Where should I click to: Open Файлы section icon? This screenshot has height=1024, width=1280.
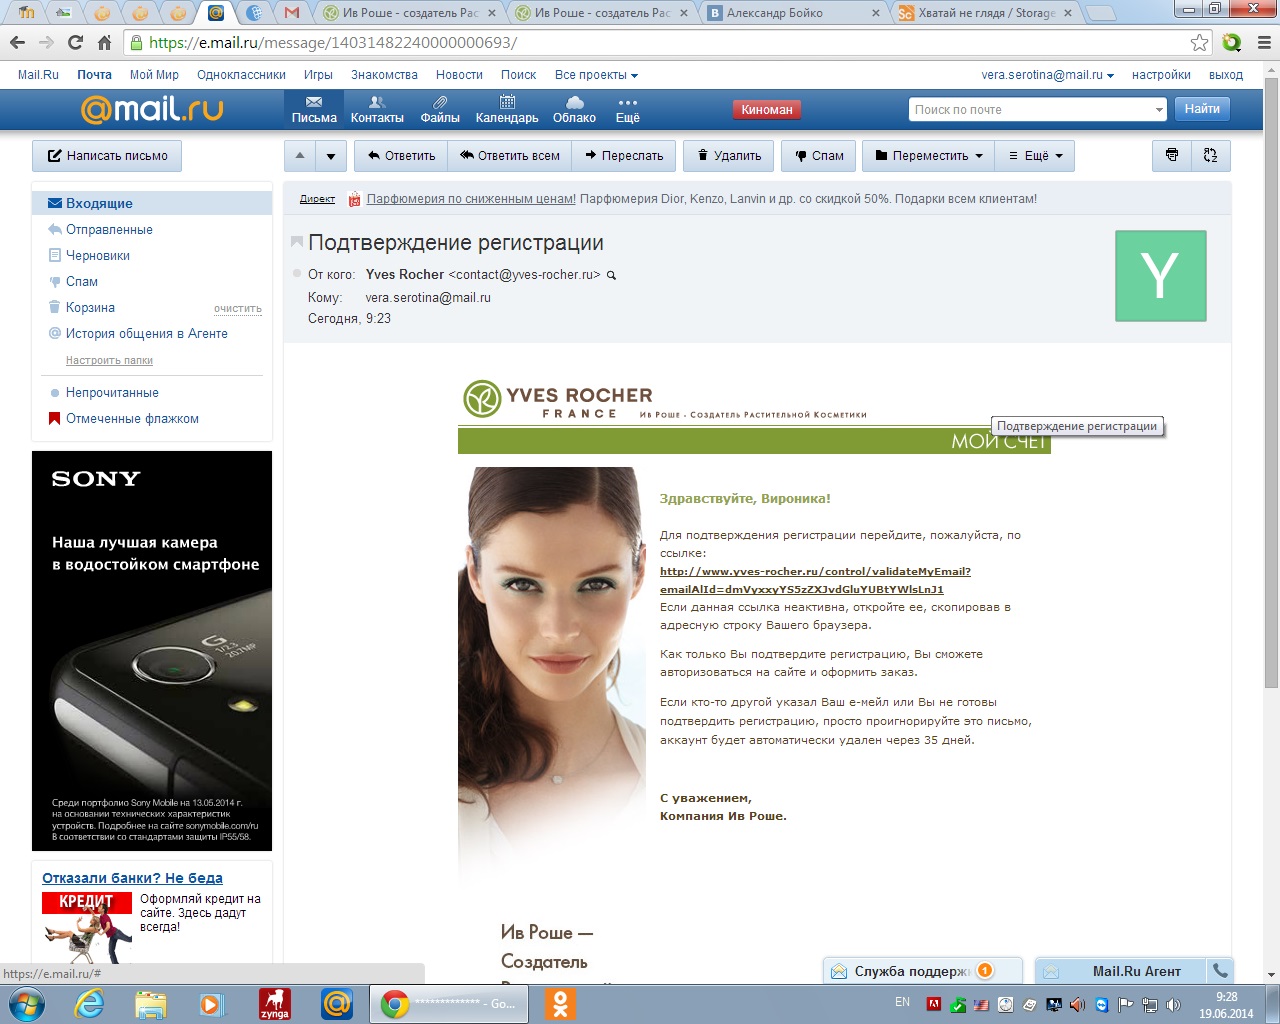[x=440, y=110]
